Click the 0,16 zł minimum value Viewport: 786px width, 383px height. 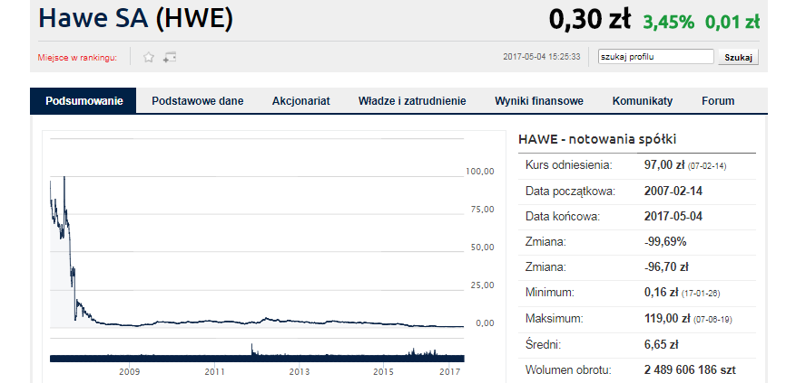click(661, 293)
